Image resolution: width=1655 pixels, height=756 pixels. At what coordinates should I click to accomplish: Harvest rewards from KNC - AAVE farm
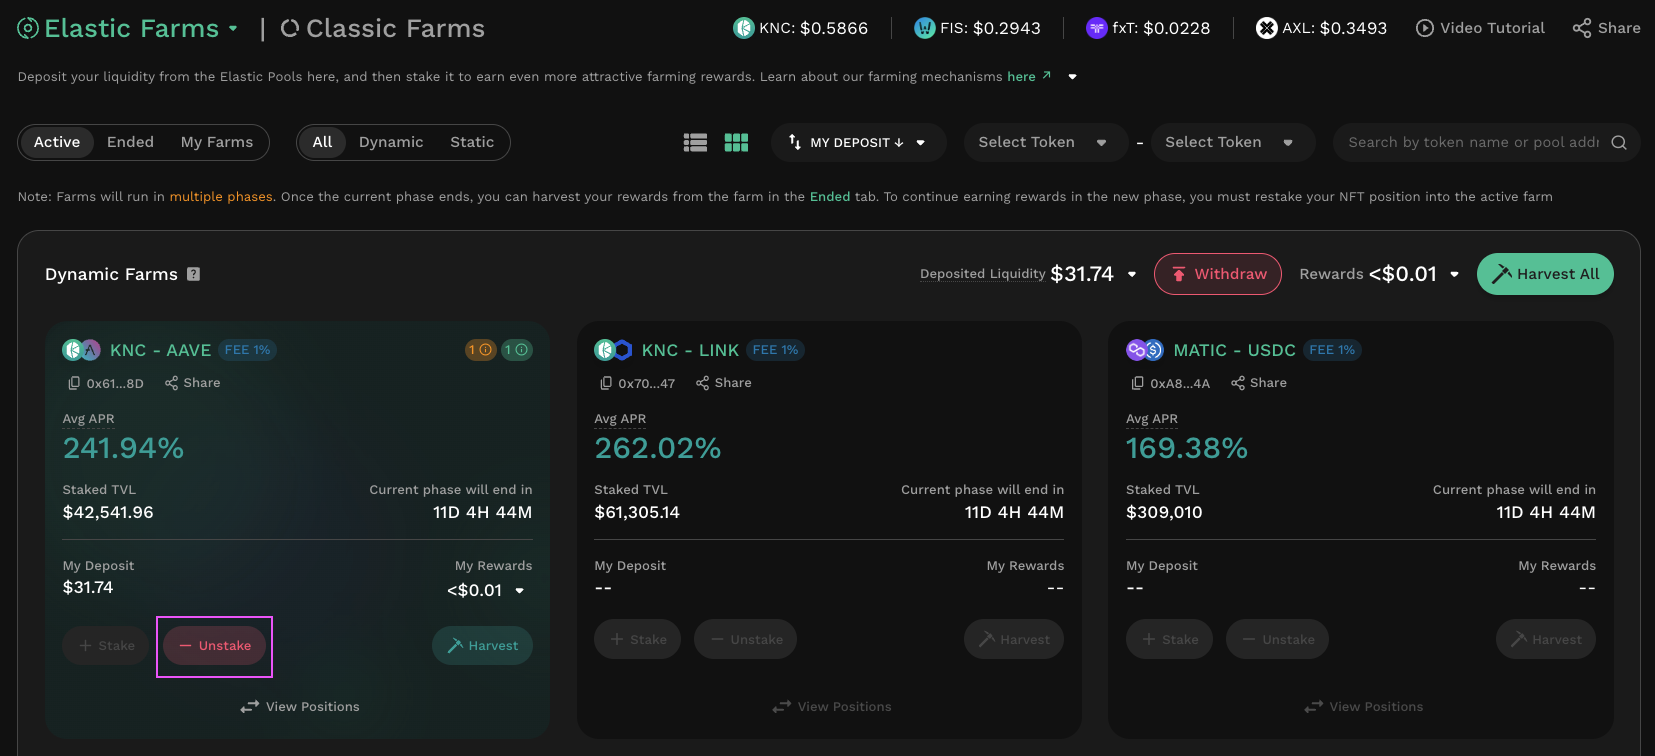[x=482, y=646]
